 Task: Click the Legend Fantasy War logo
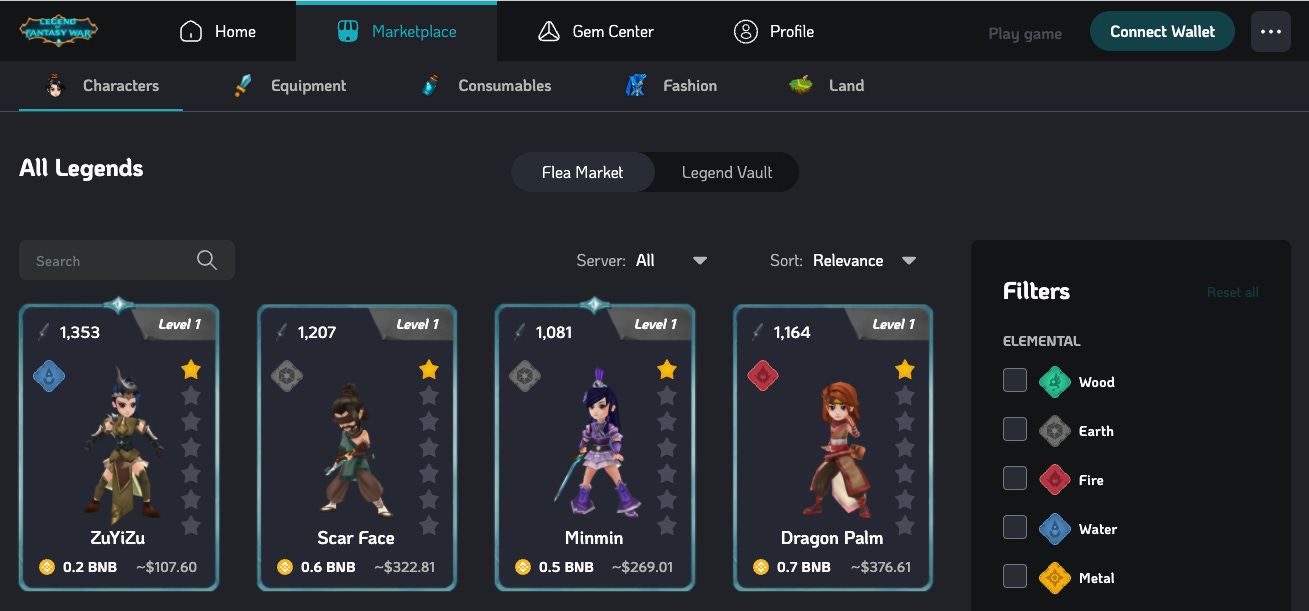coord(58,31)
